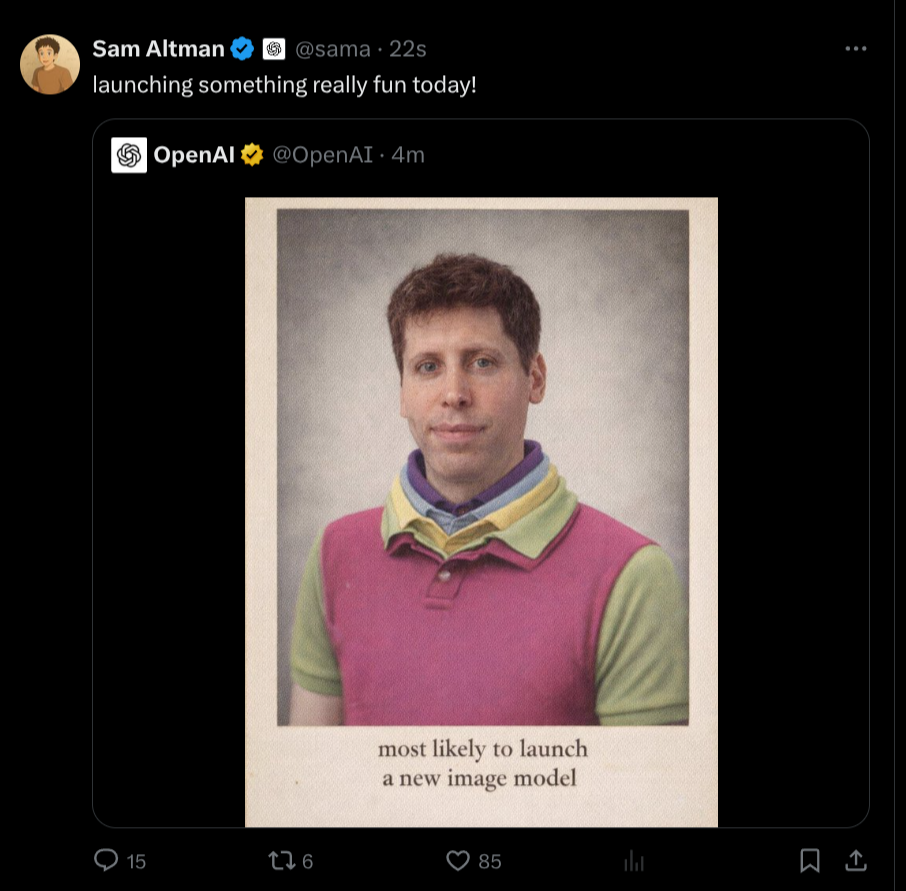Click the OpenAI affiliation badge beside the name
Screen dimensions: 906x891
point(274,48)
